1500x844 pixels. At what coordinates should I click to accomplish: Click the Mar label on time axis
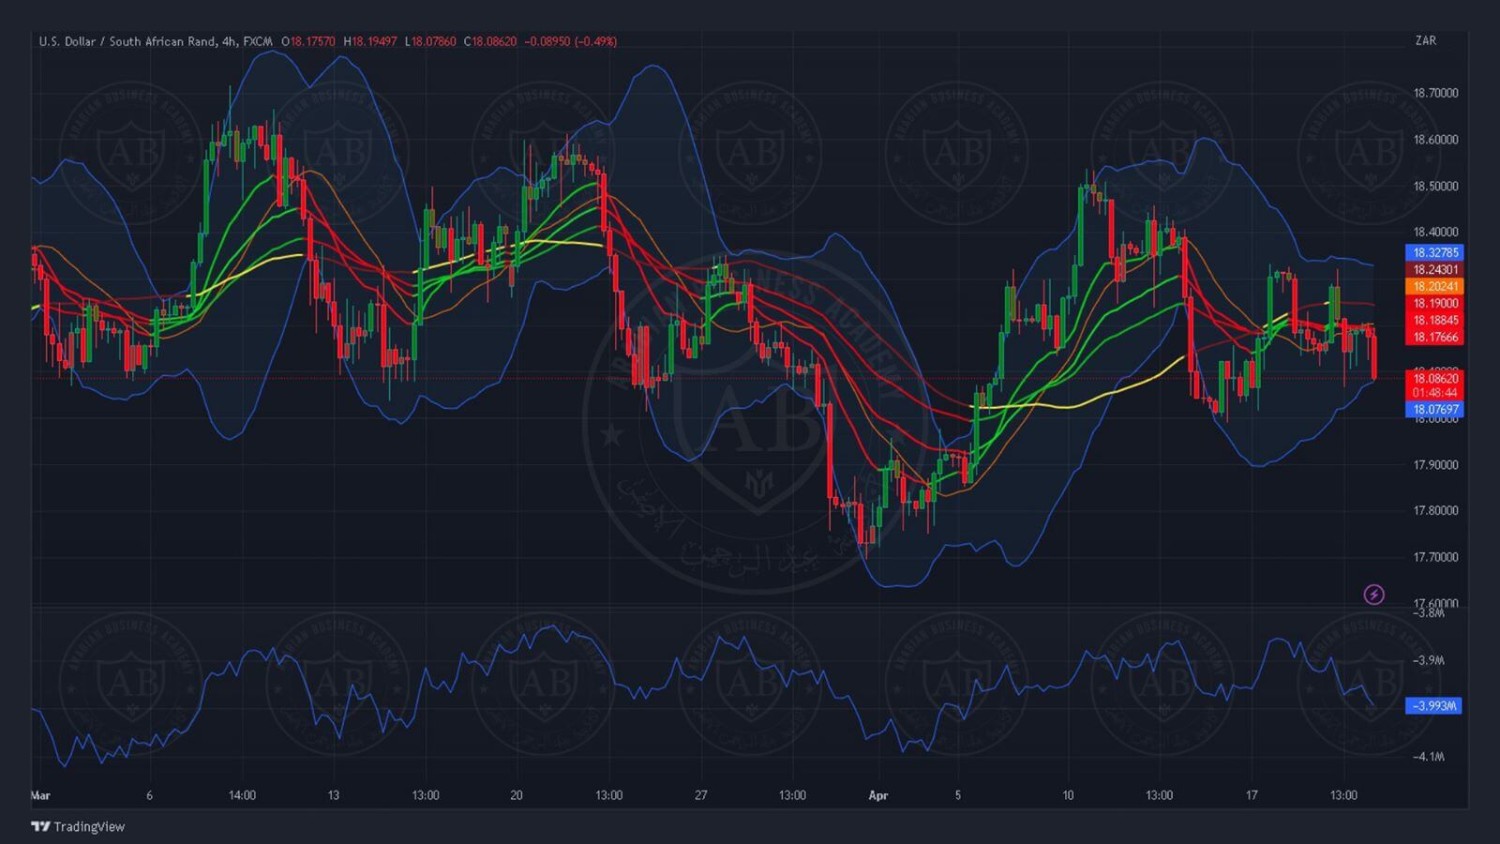(41, 796)
